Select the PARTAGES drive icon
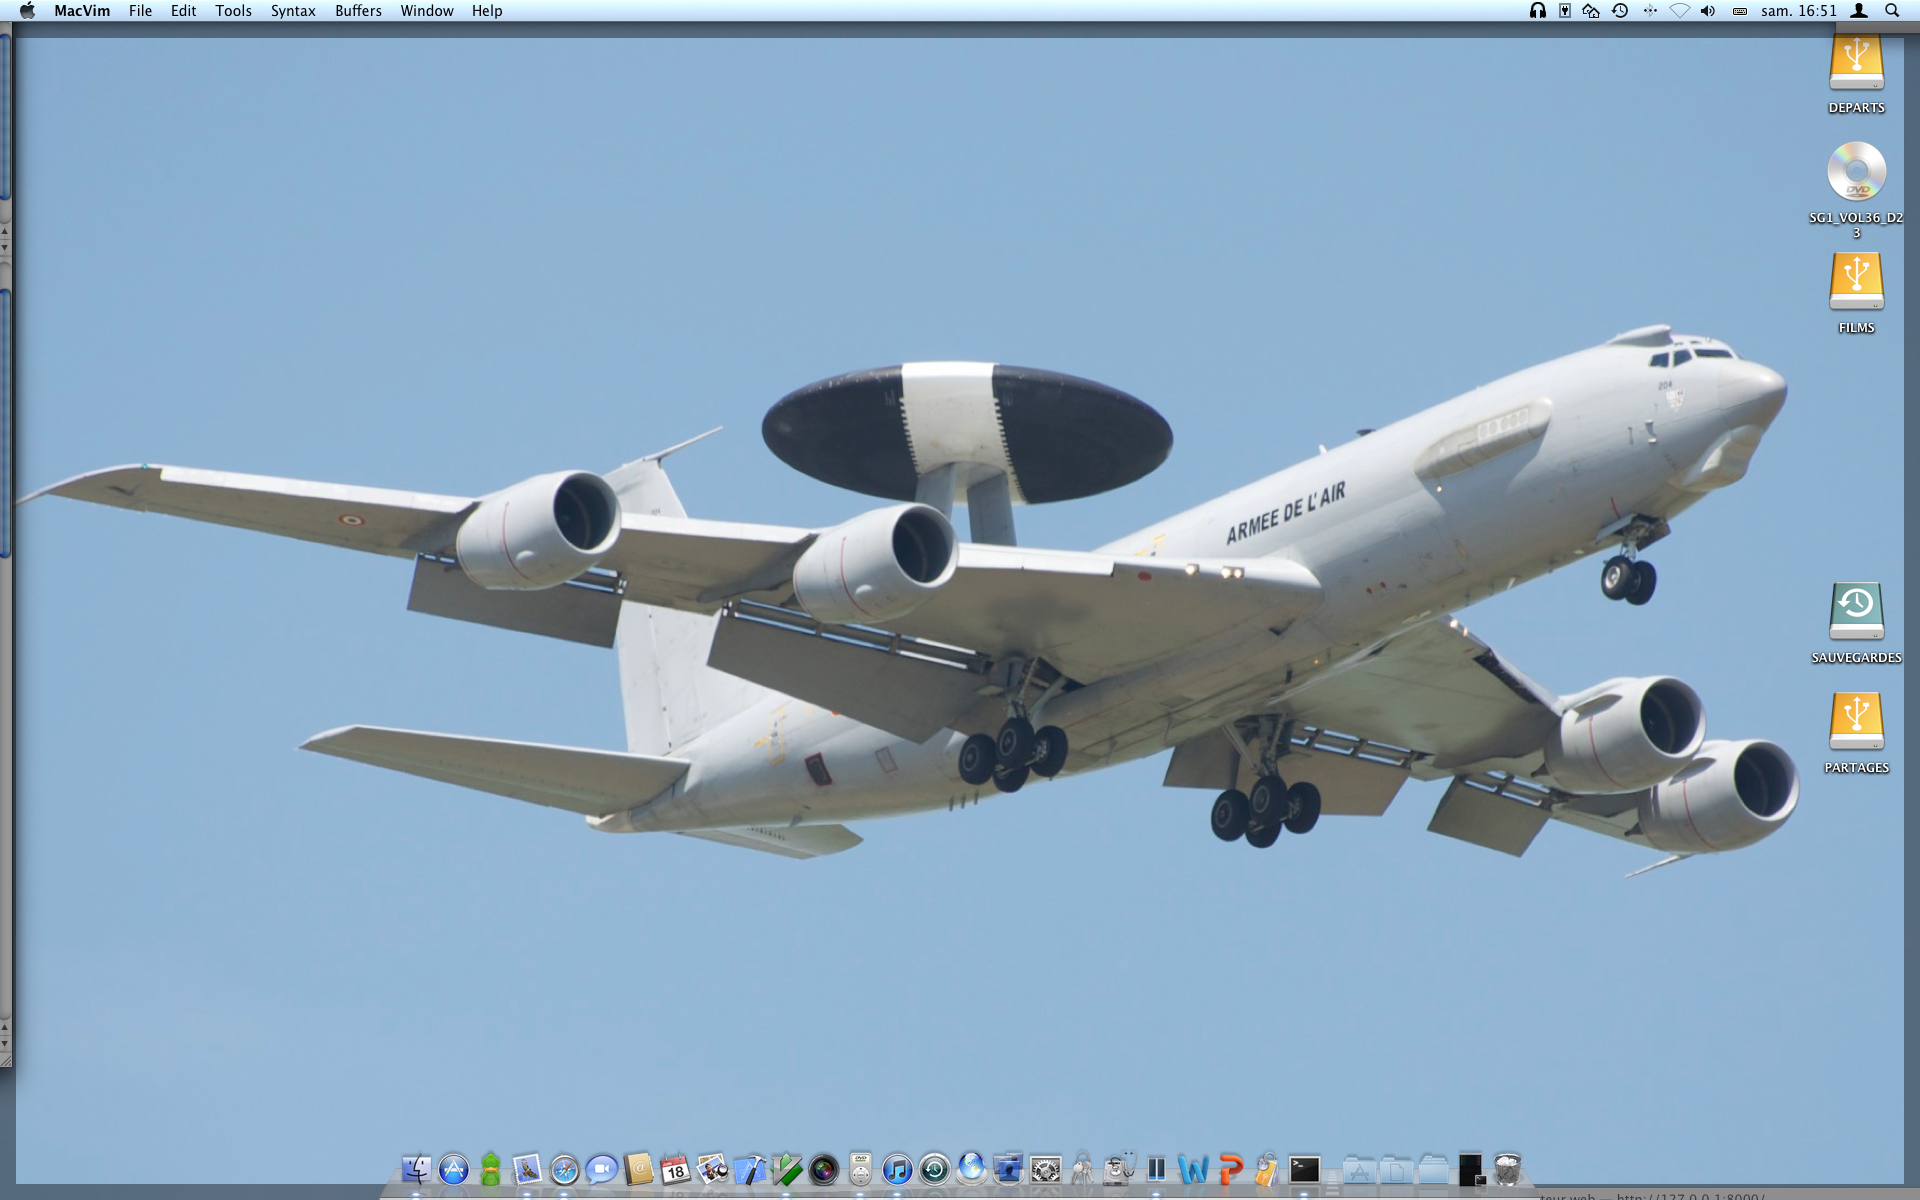The image size is (1920, 1200). [1856, 721]
